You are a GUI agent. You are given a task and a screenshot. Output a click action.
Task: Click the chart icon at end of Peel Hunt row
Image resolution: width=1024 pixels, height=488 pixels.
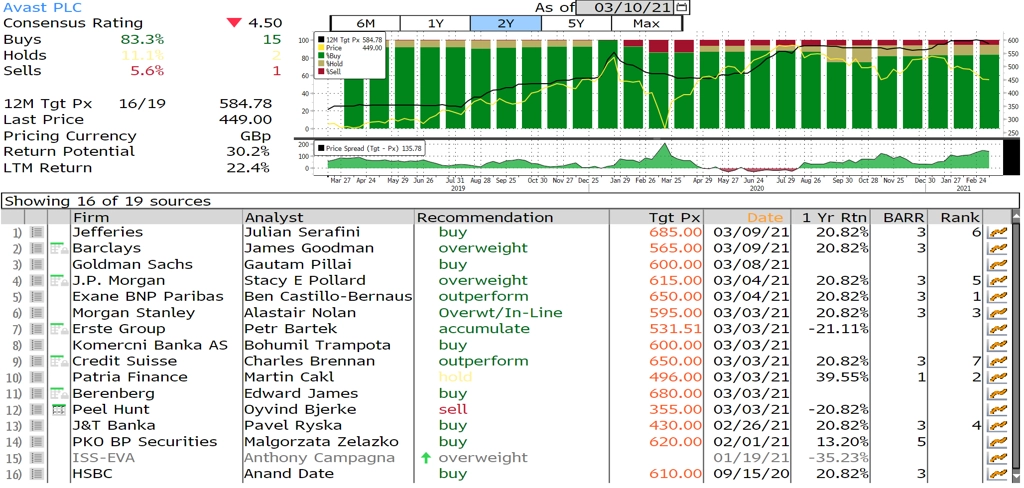pyautogui.click(x=997, y=410)
